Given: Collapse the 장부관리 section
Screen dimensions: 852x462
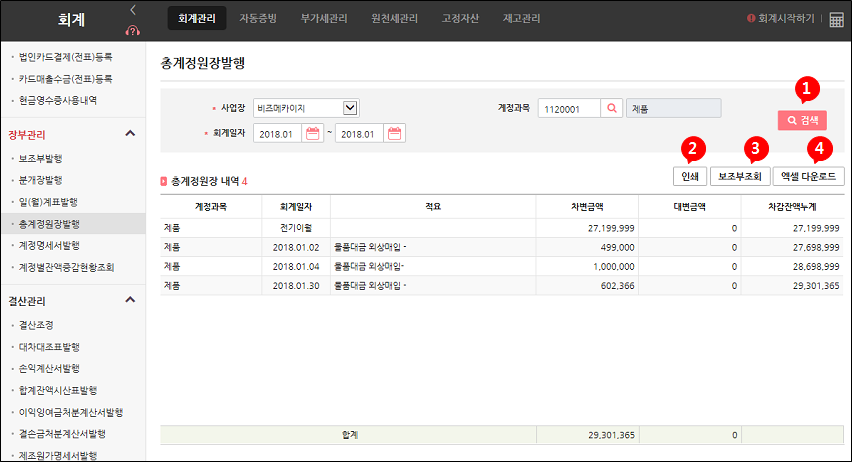Looking at the screenshot, I should click(x=130, y=134).
